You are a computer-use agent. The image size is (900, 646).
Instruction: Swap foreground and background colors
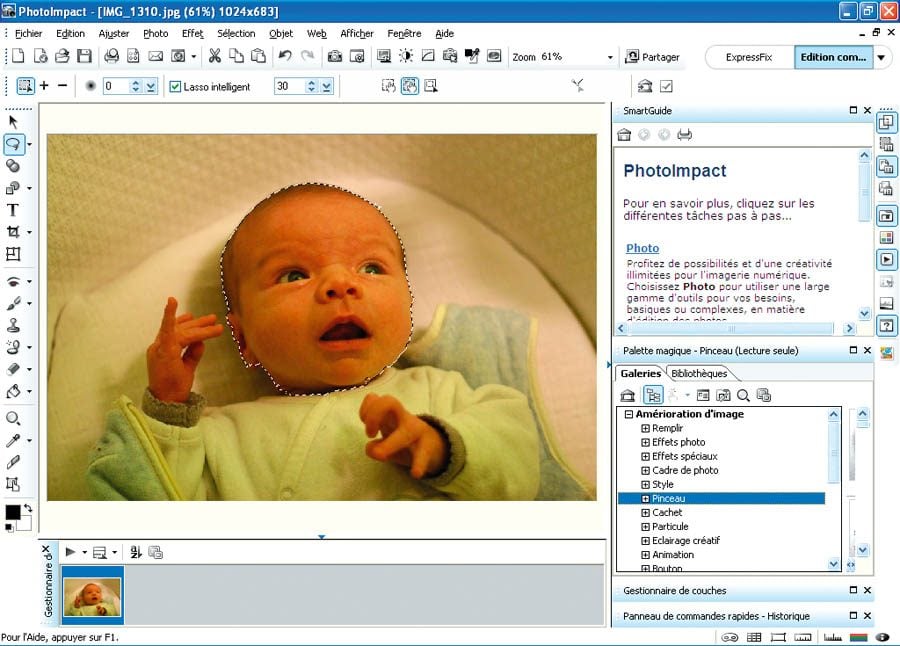(x=28, y=509)
